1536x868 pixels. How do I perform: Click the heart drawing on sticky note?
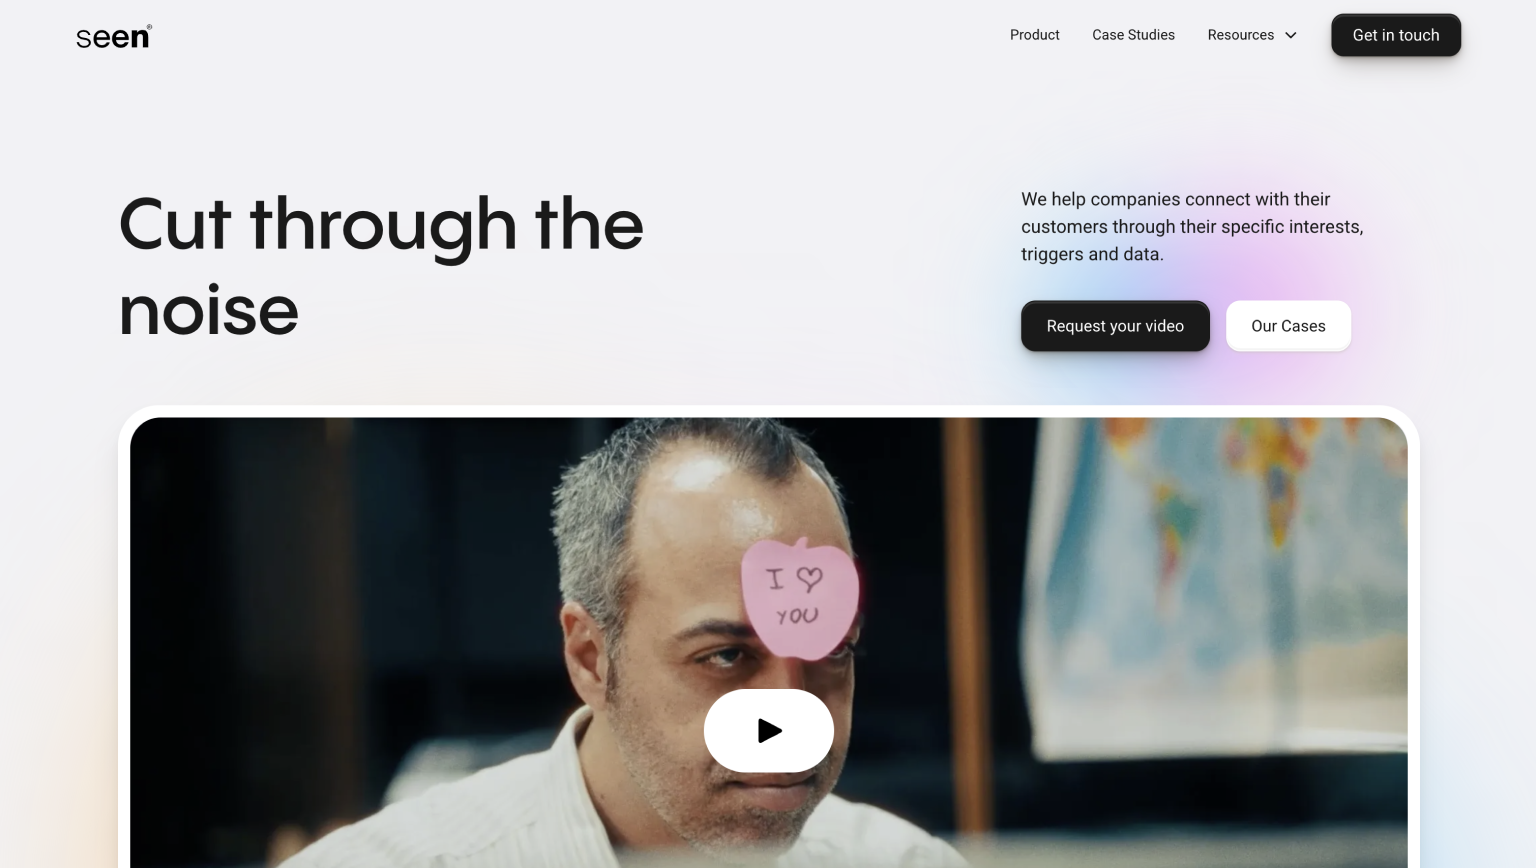(809, 579)
